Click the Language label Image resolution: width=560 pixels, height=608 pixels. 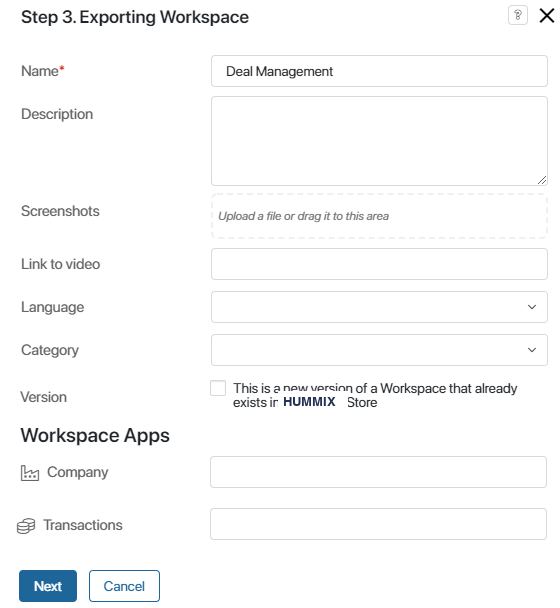pos(52,307)
